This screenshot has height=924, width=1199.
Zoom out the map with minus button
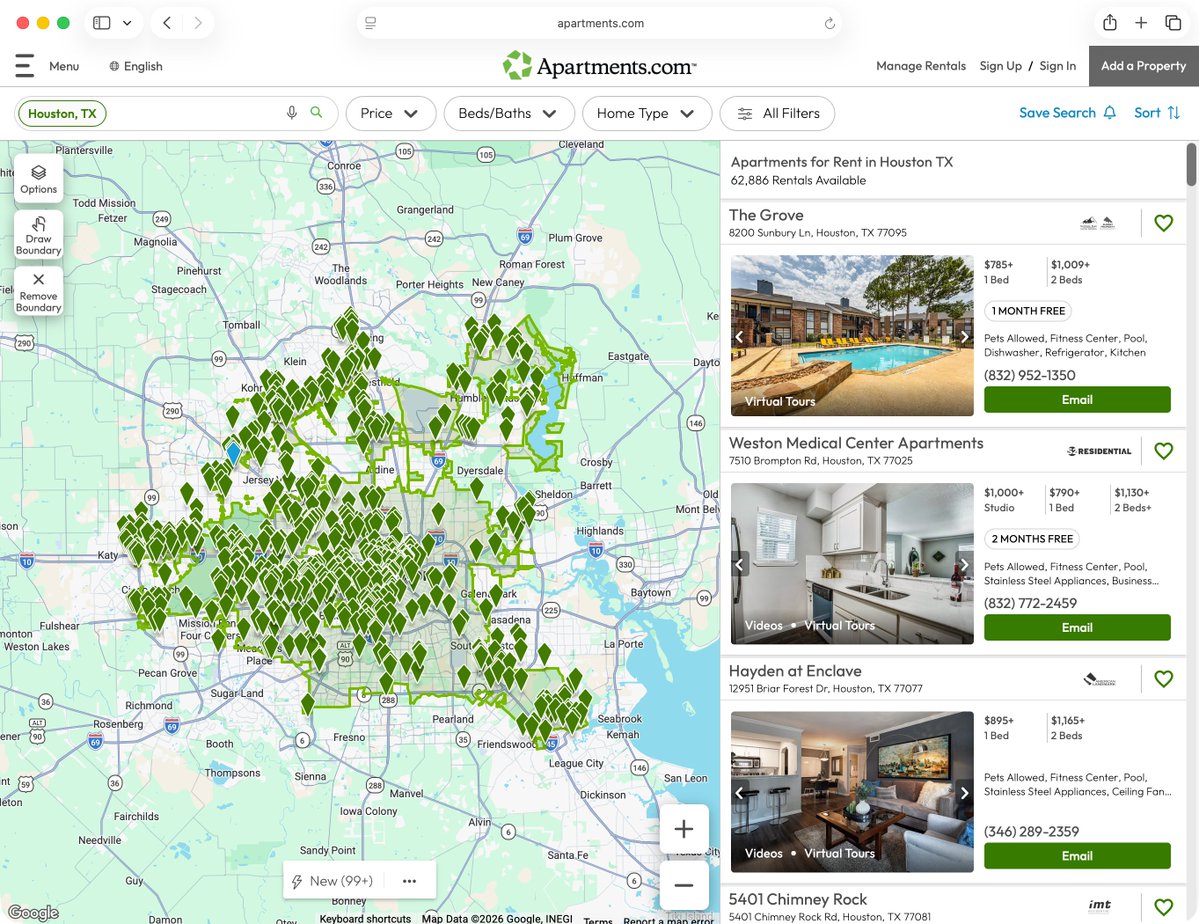click(684, 885)
